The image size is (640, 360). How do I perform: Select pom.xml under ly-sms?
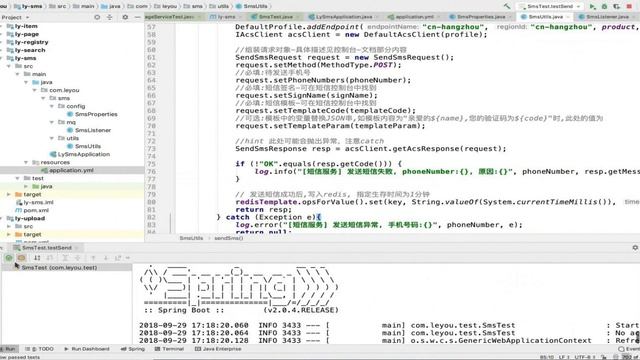[32, 210]
